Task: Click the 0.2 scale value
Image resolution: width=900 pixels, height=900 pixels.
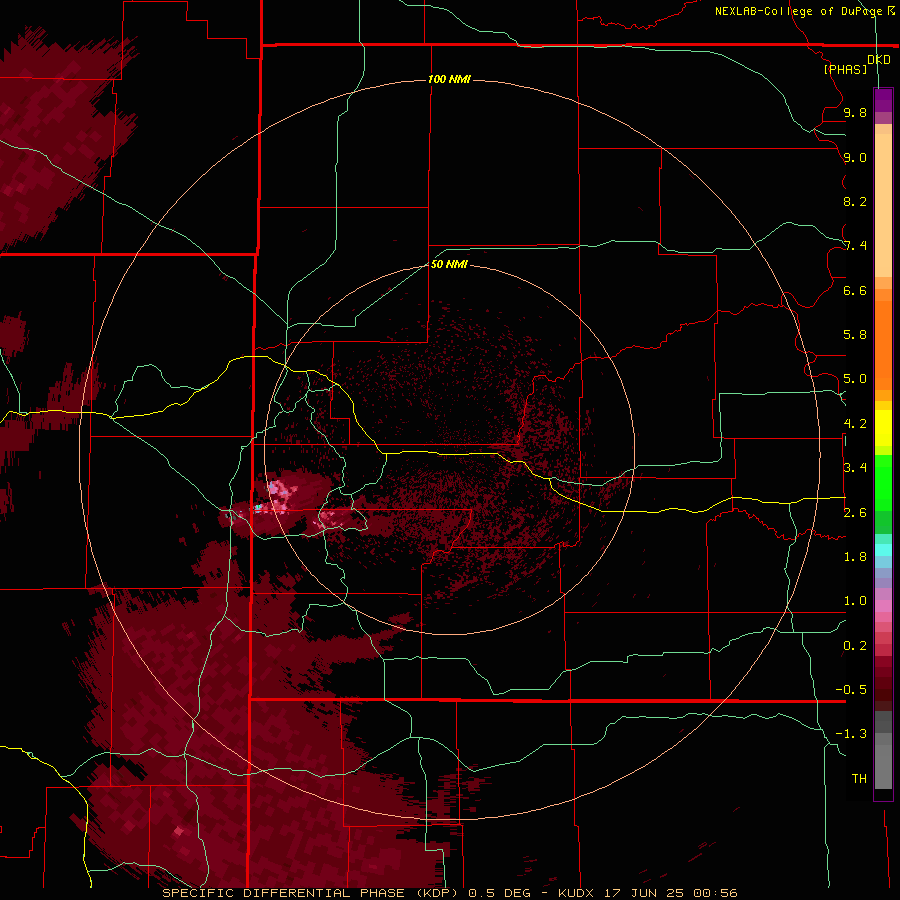Action: click(x=855, y=645)
